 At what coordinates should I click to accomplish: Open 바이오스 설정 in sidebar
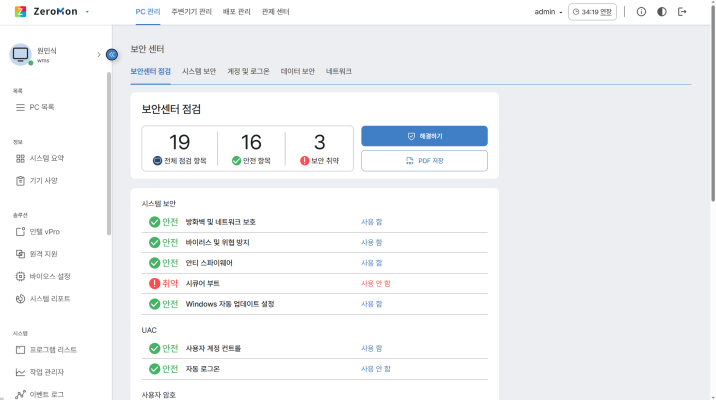tap(50, 276)
